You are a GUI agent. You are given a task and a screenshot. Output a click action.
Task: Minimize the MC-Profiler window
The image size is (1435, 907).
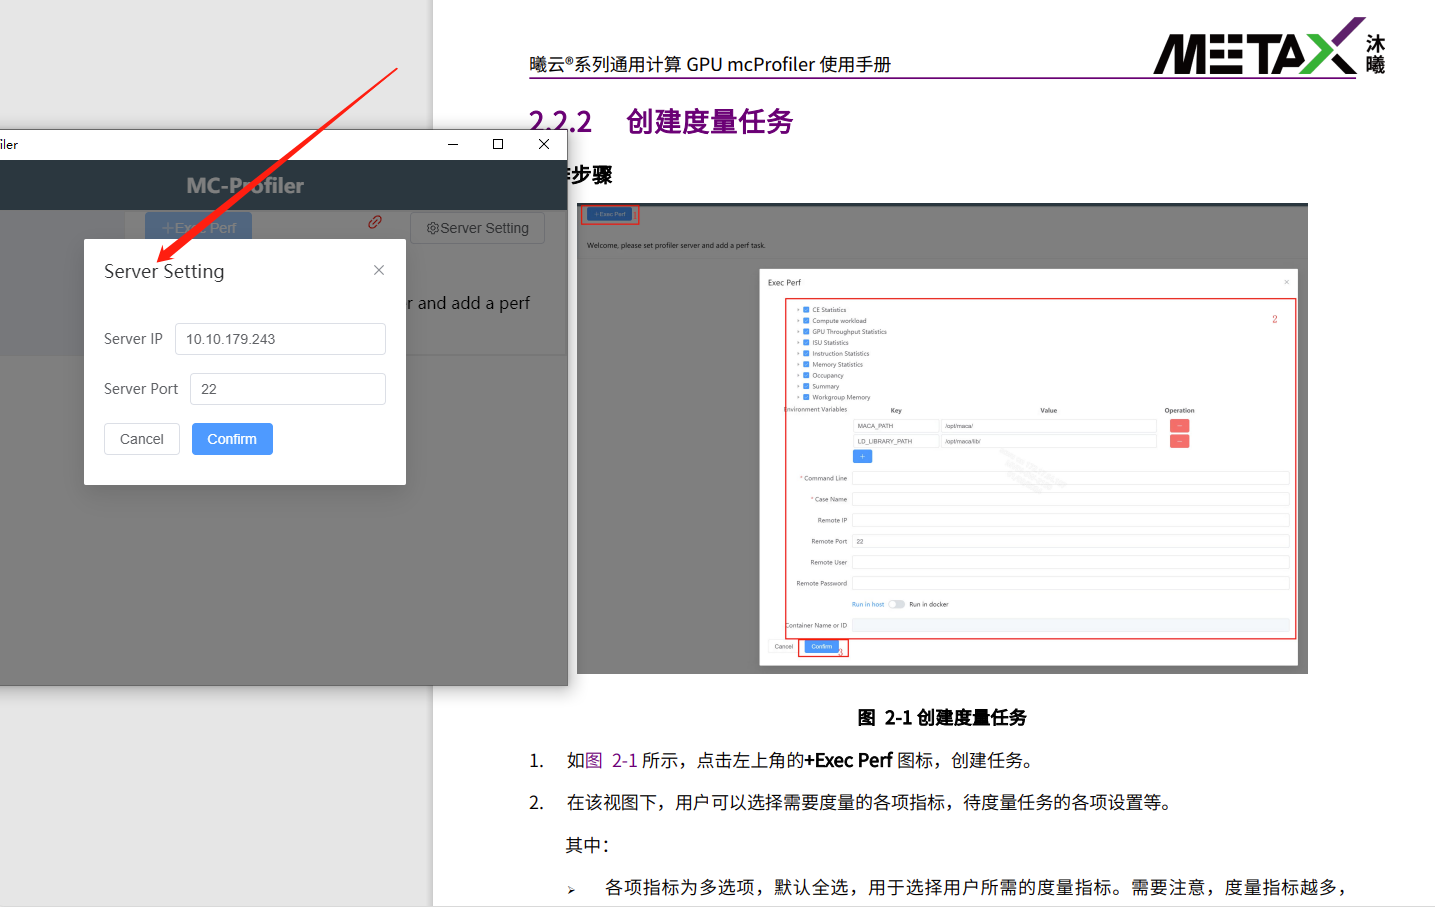click(x=453, y=144)
